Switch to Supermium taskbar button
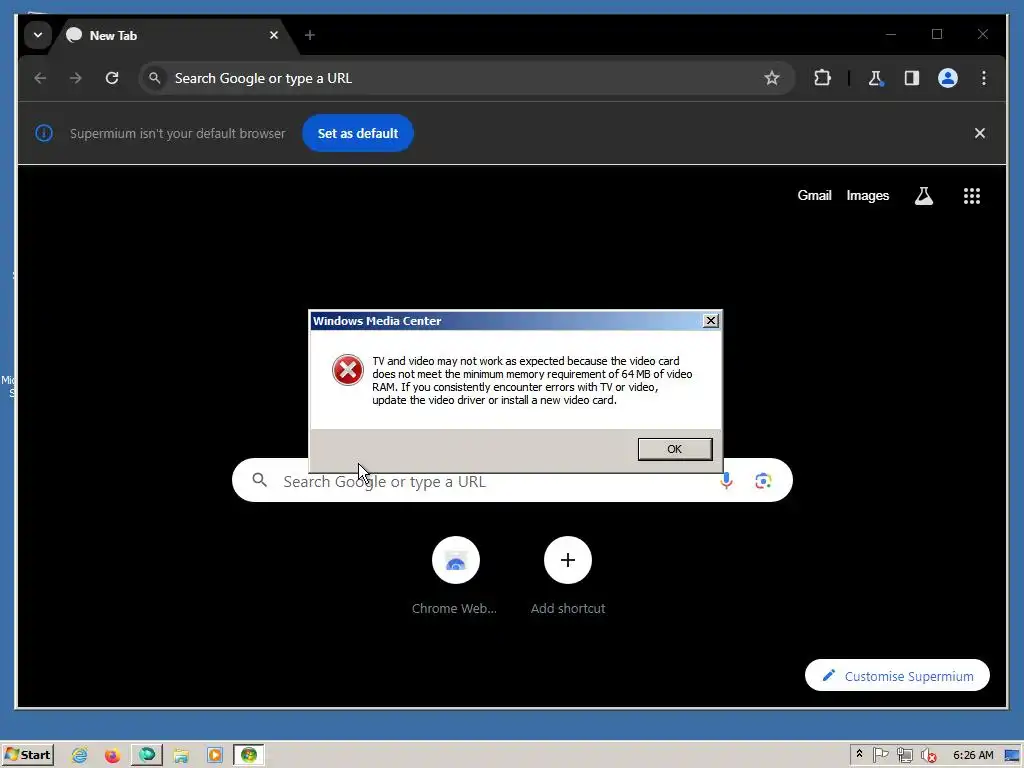The width and height of the screenshot is (1024, 768). click(147, 755)
